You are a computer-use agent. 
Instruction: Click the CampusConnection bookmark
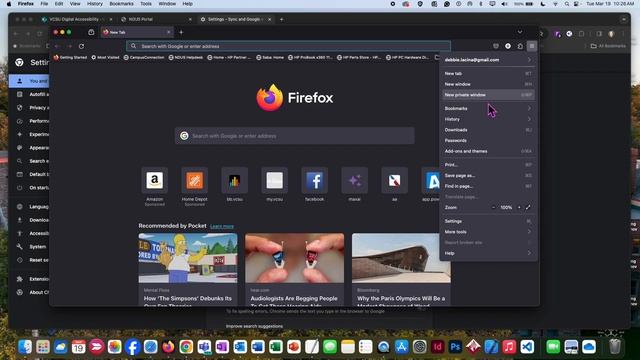click(x=144, y=58)
